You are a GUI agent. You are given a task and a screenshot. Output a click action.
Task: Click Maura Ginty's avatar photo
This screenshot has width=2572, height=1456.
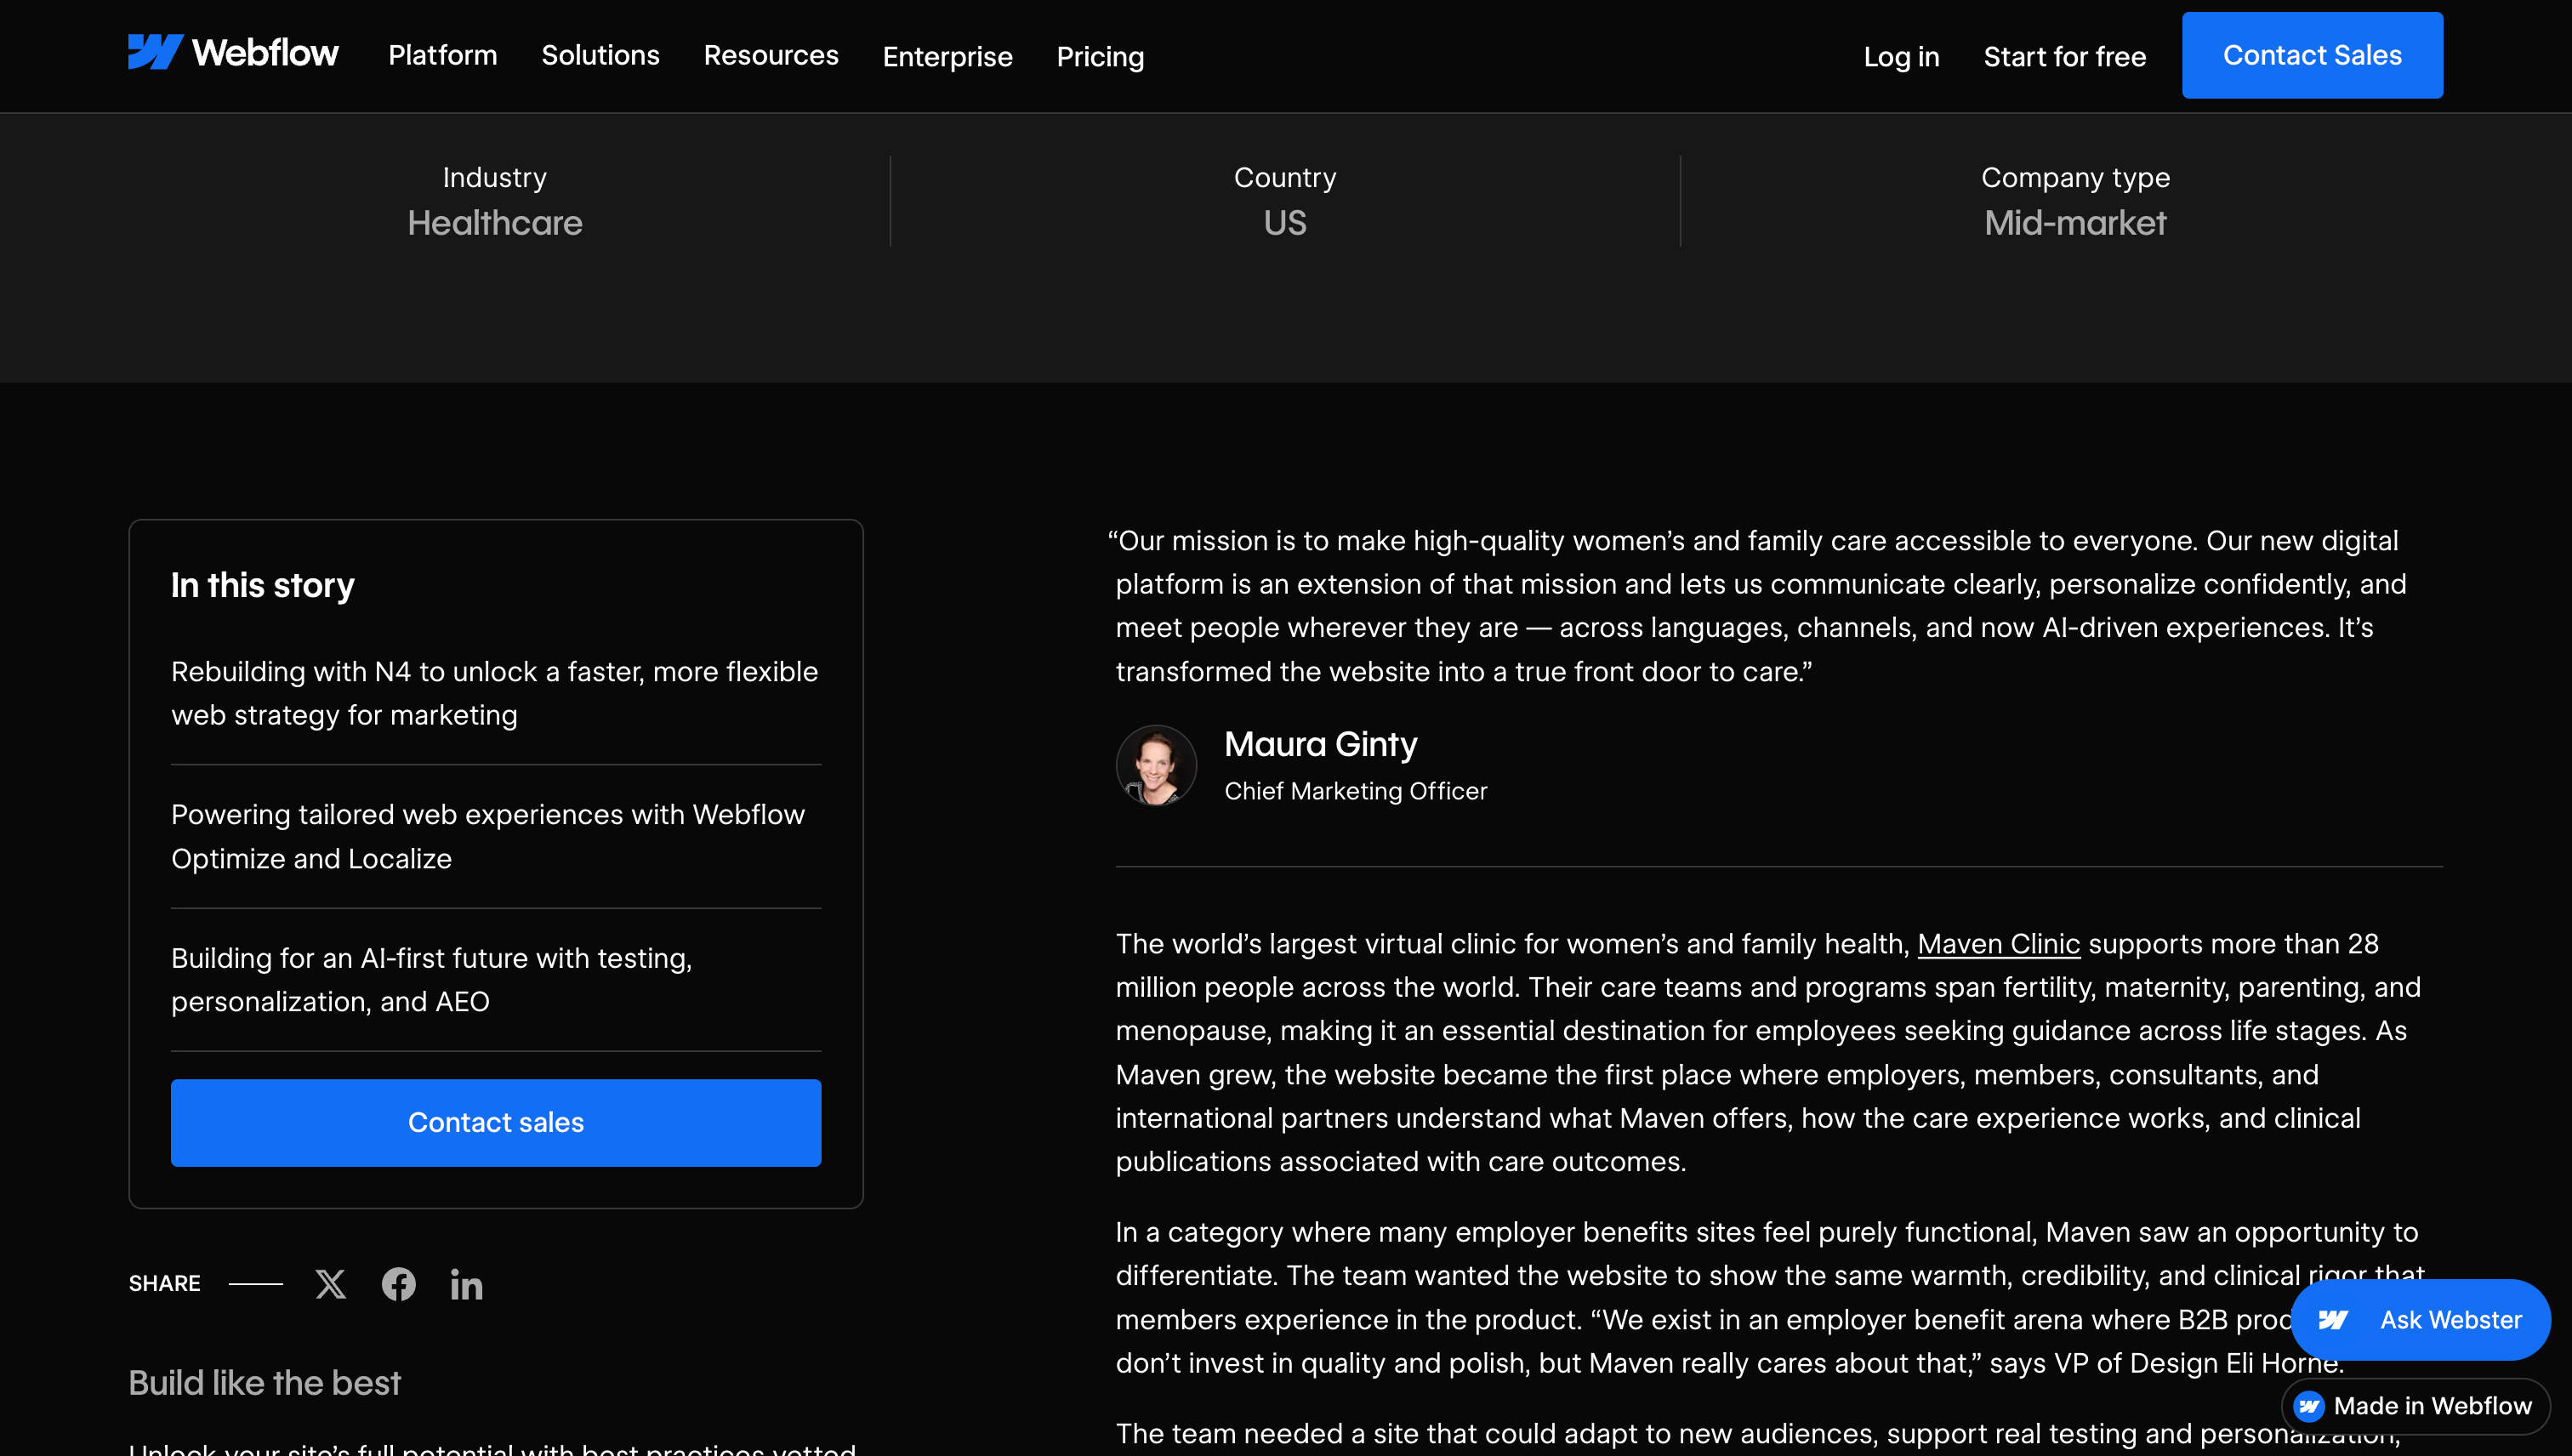click(x=1156, y=765)
